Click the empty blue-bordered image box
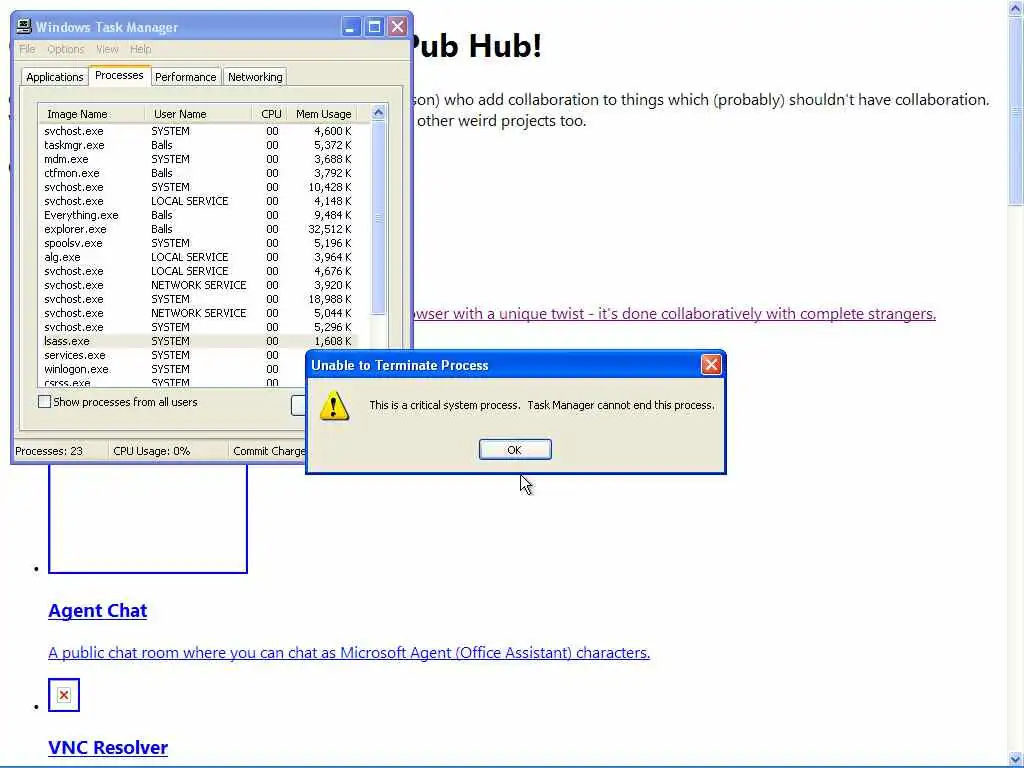The height and width of the screenshot is (768, 1024). tap(148, 519)
